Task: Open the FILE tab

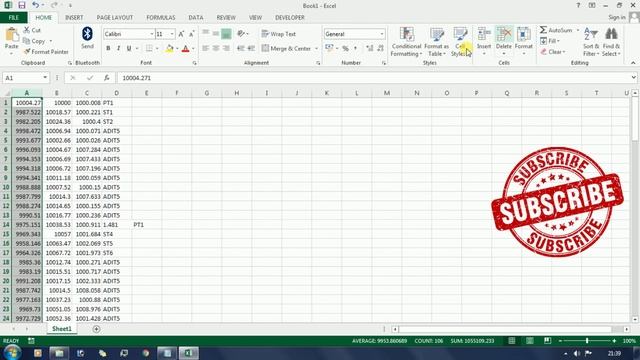Action: tap(13, 18)
